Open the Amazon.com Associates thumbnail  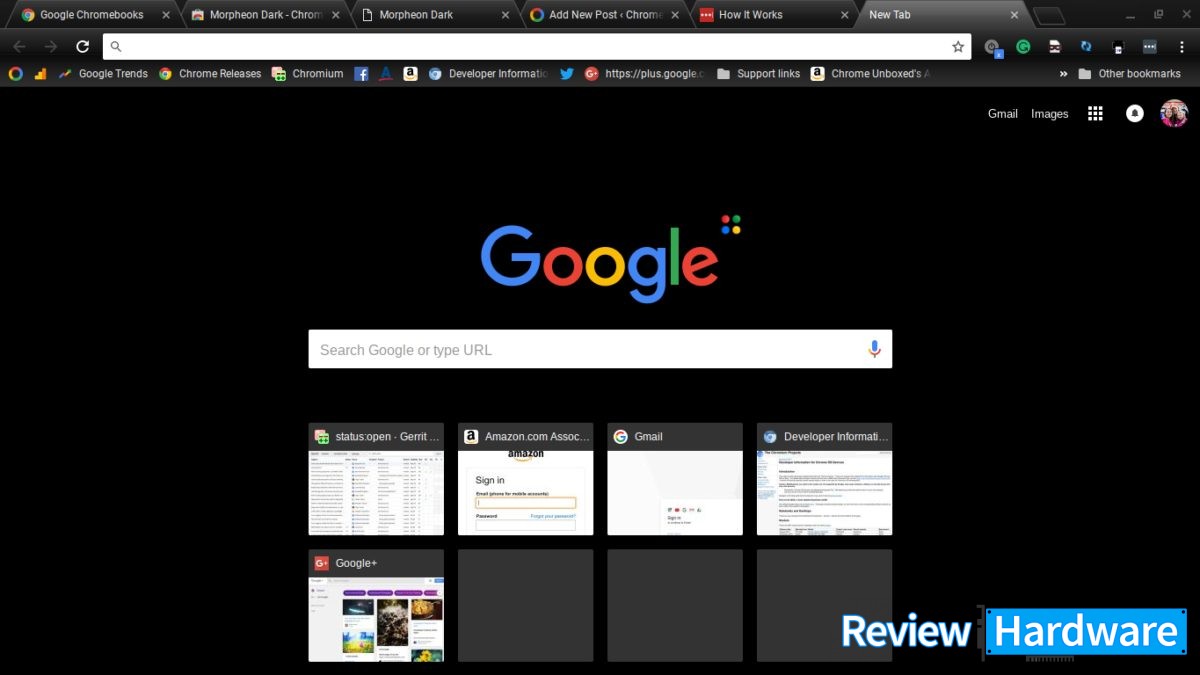tap(526, 479)
